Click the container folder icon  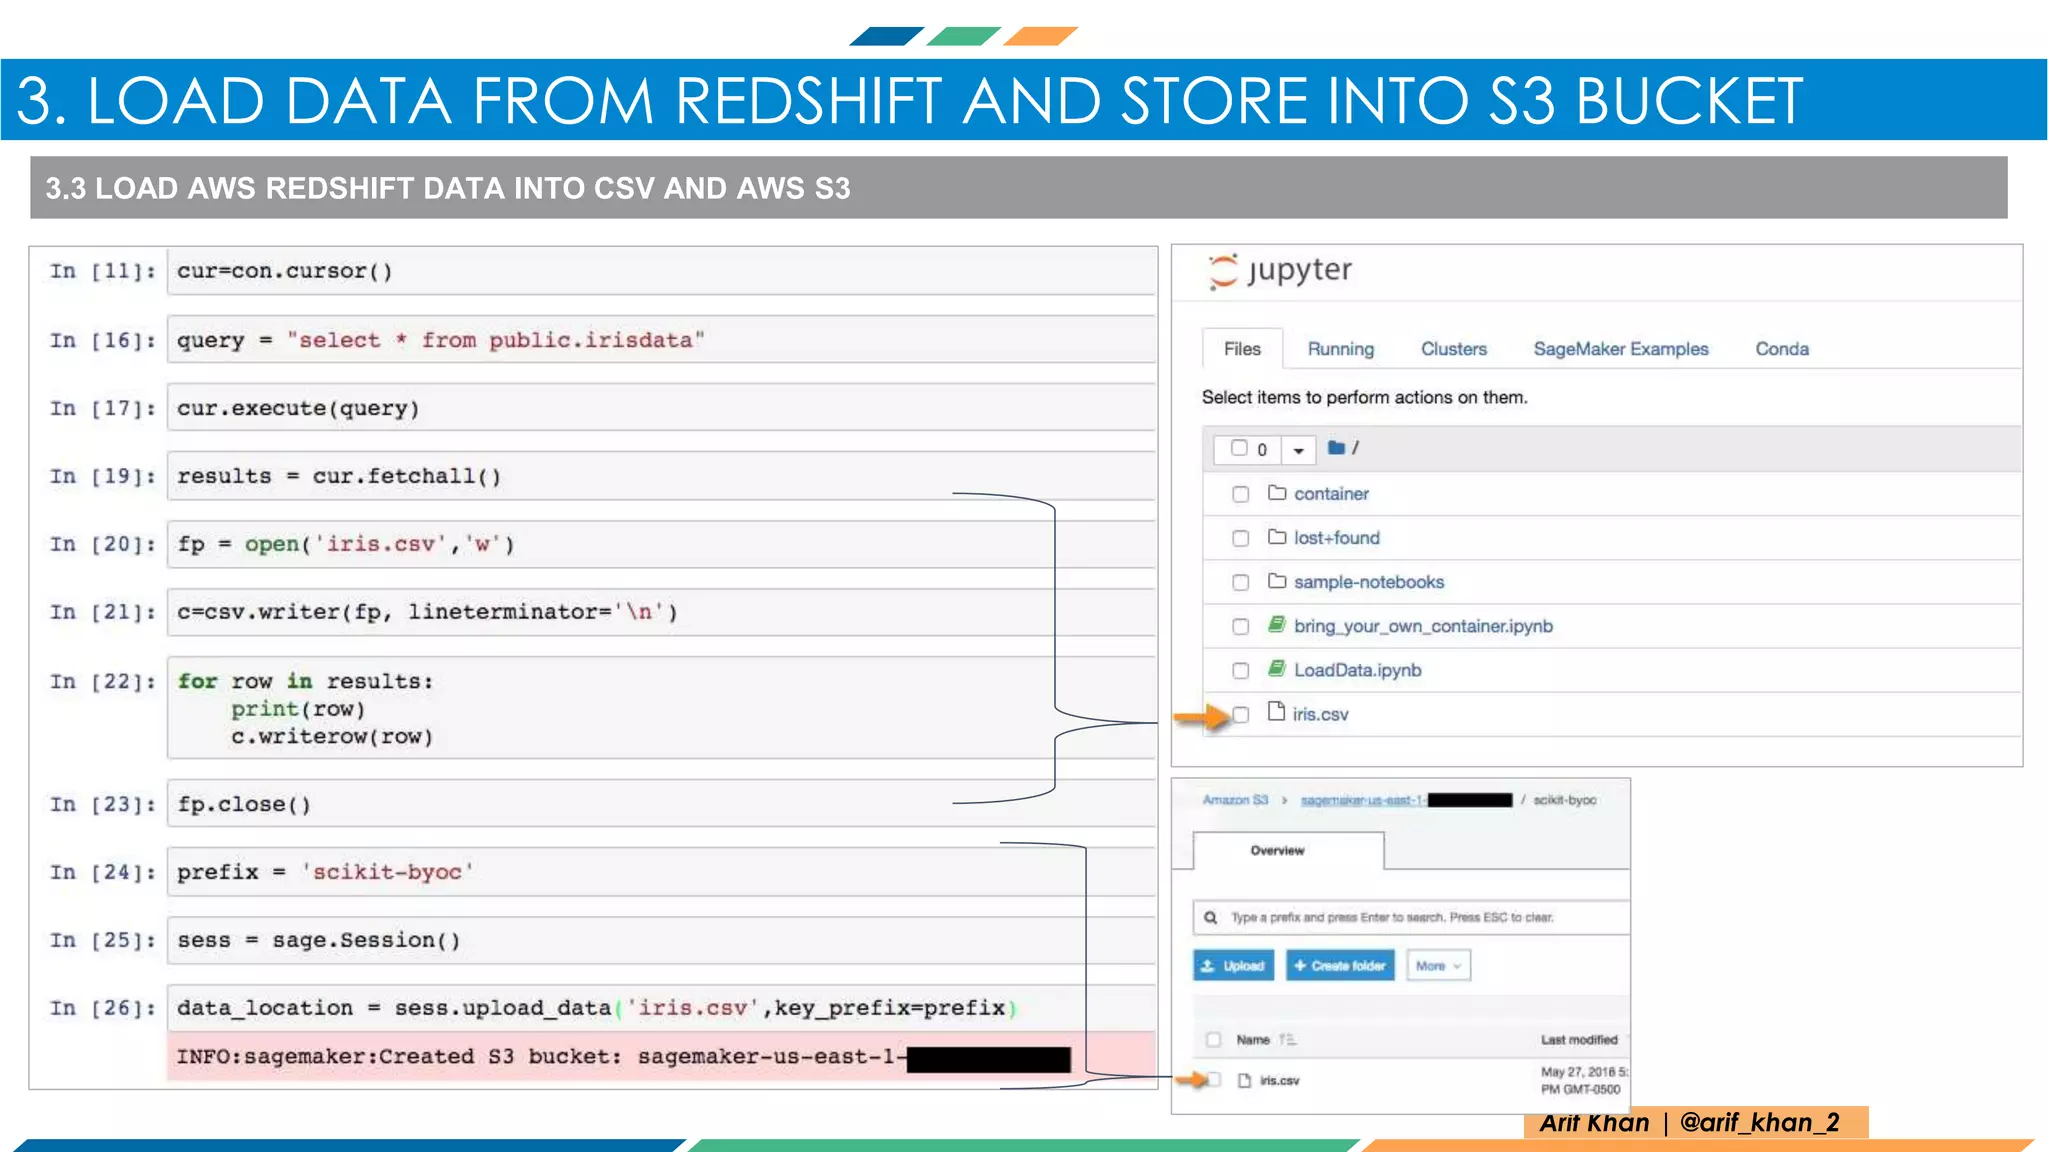[1277, 493]
